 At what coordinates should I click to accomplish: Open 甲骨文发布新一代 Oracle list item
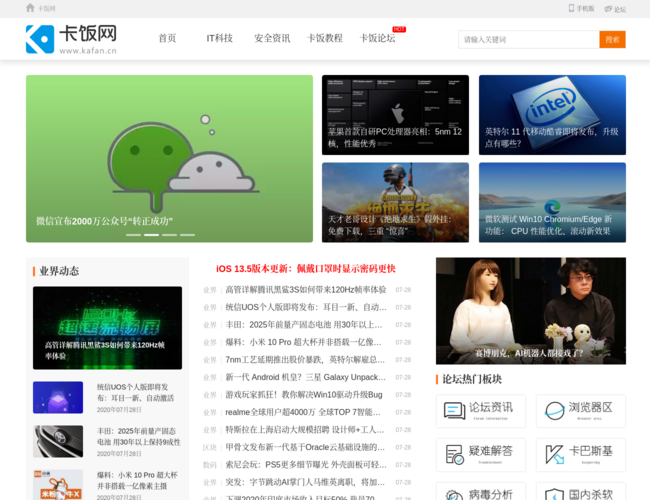[305, 447]
